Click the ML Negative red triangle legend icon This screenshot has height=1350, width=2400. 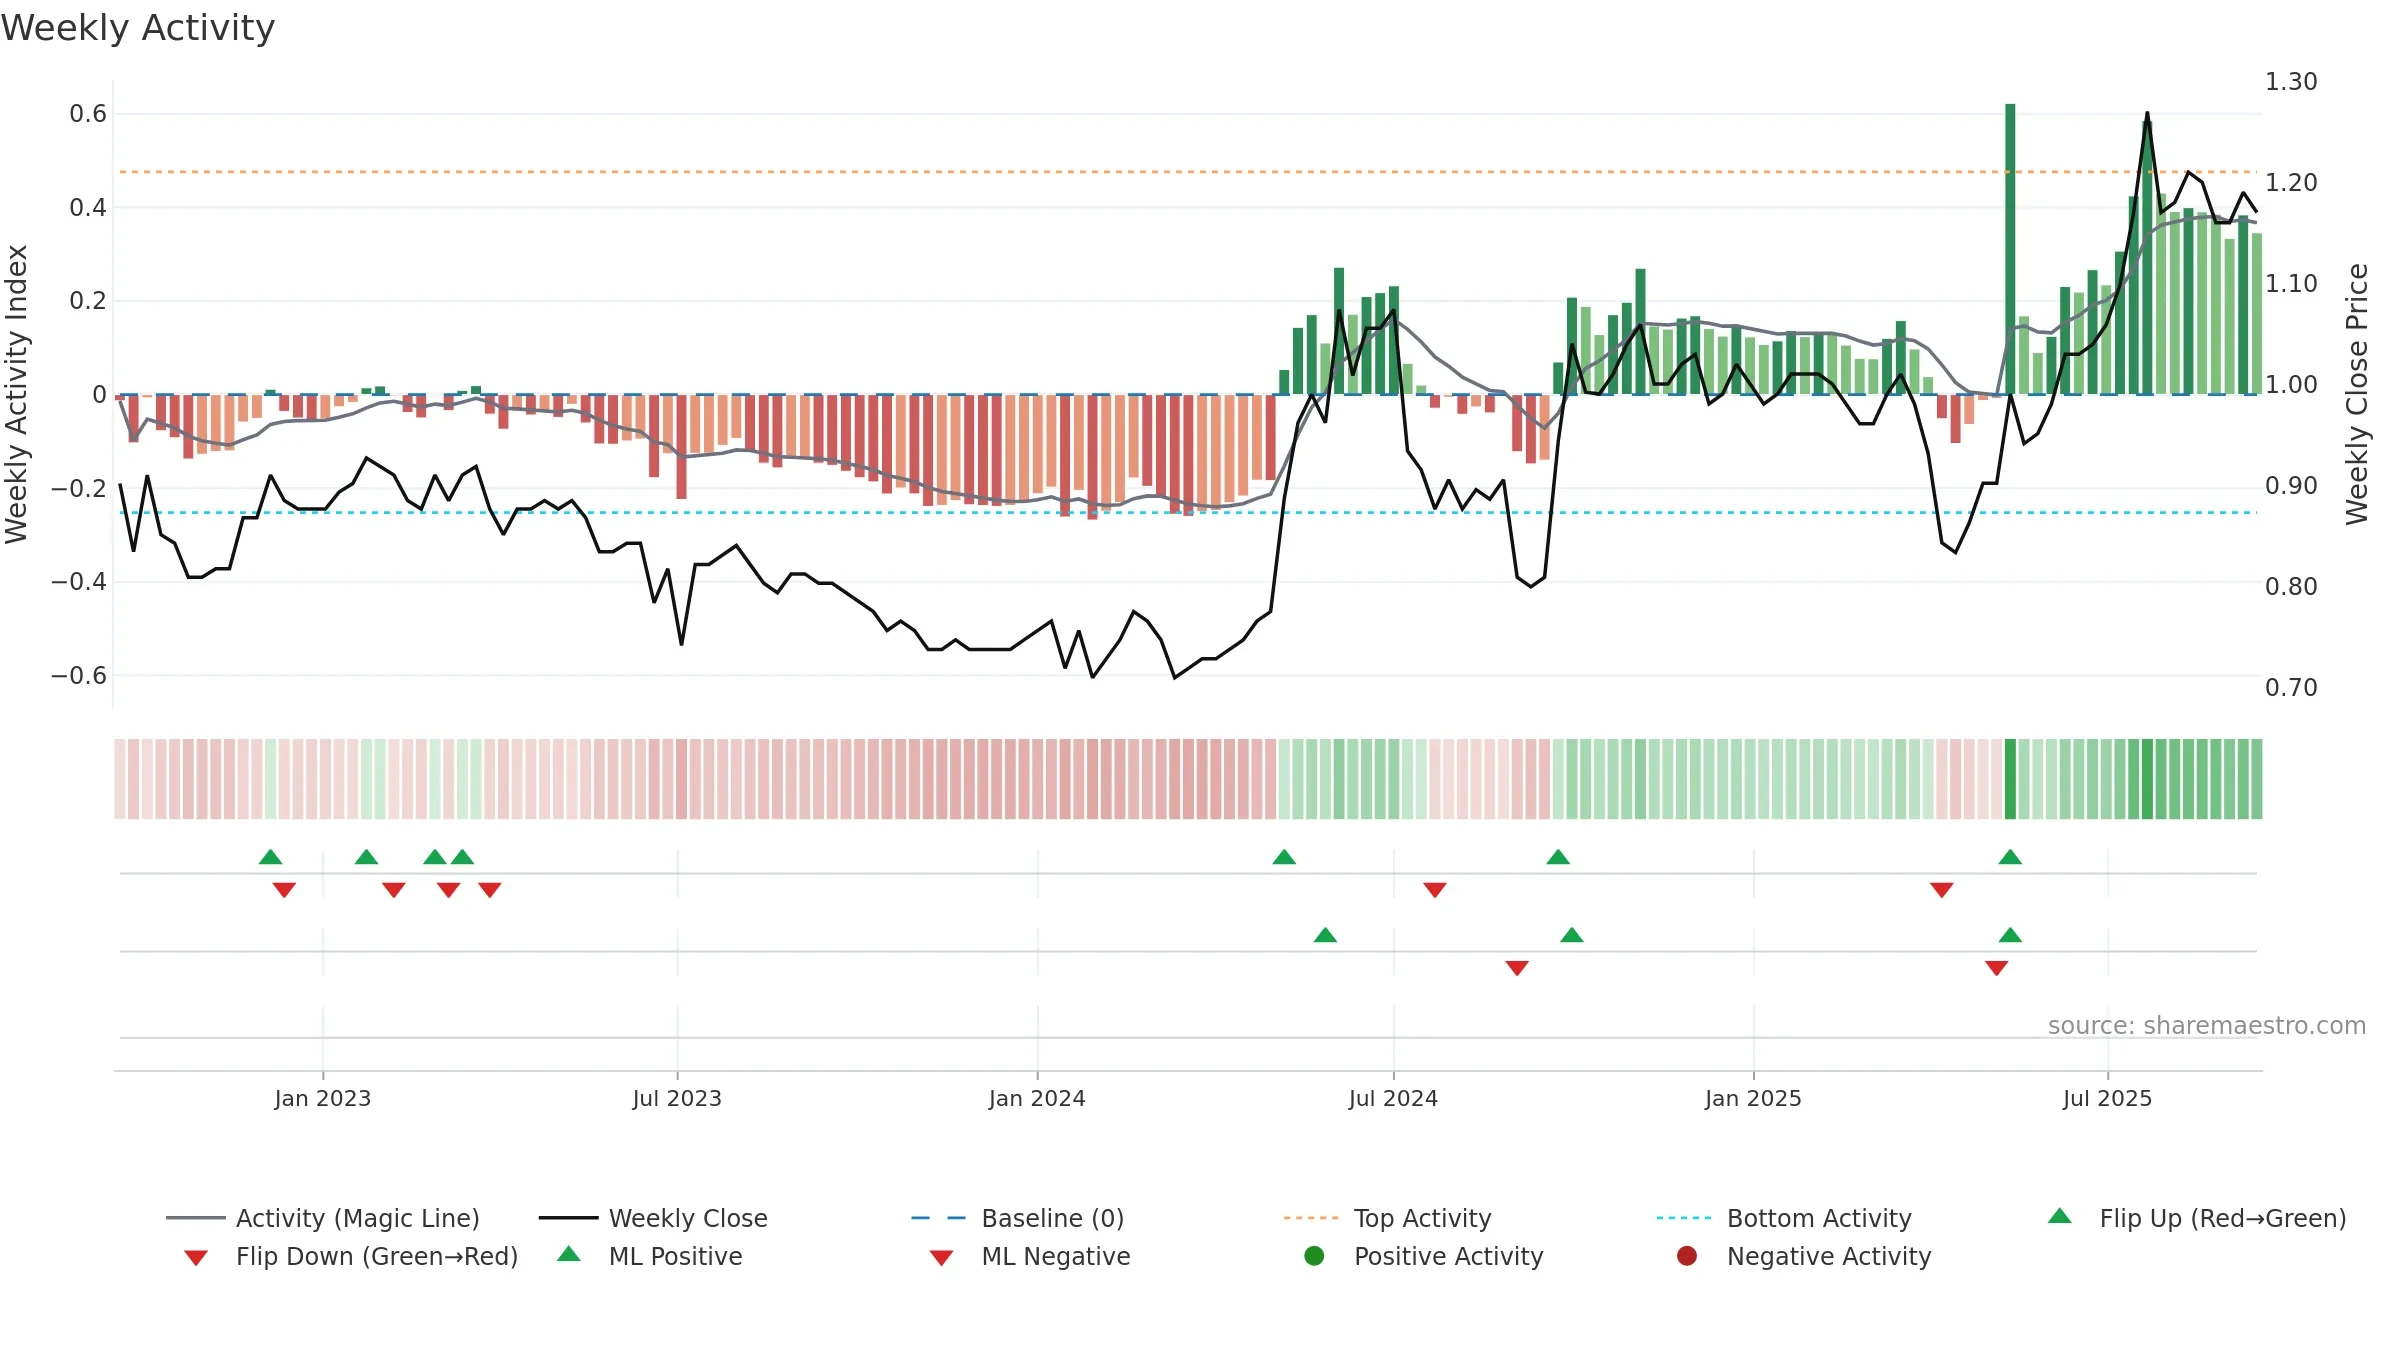[x=941, y=1258]
